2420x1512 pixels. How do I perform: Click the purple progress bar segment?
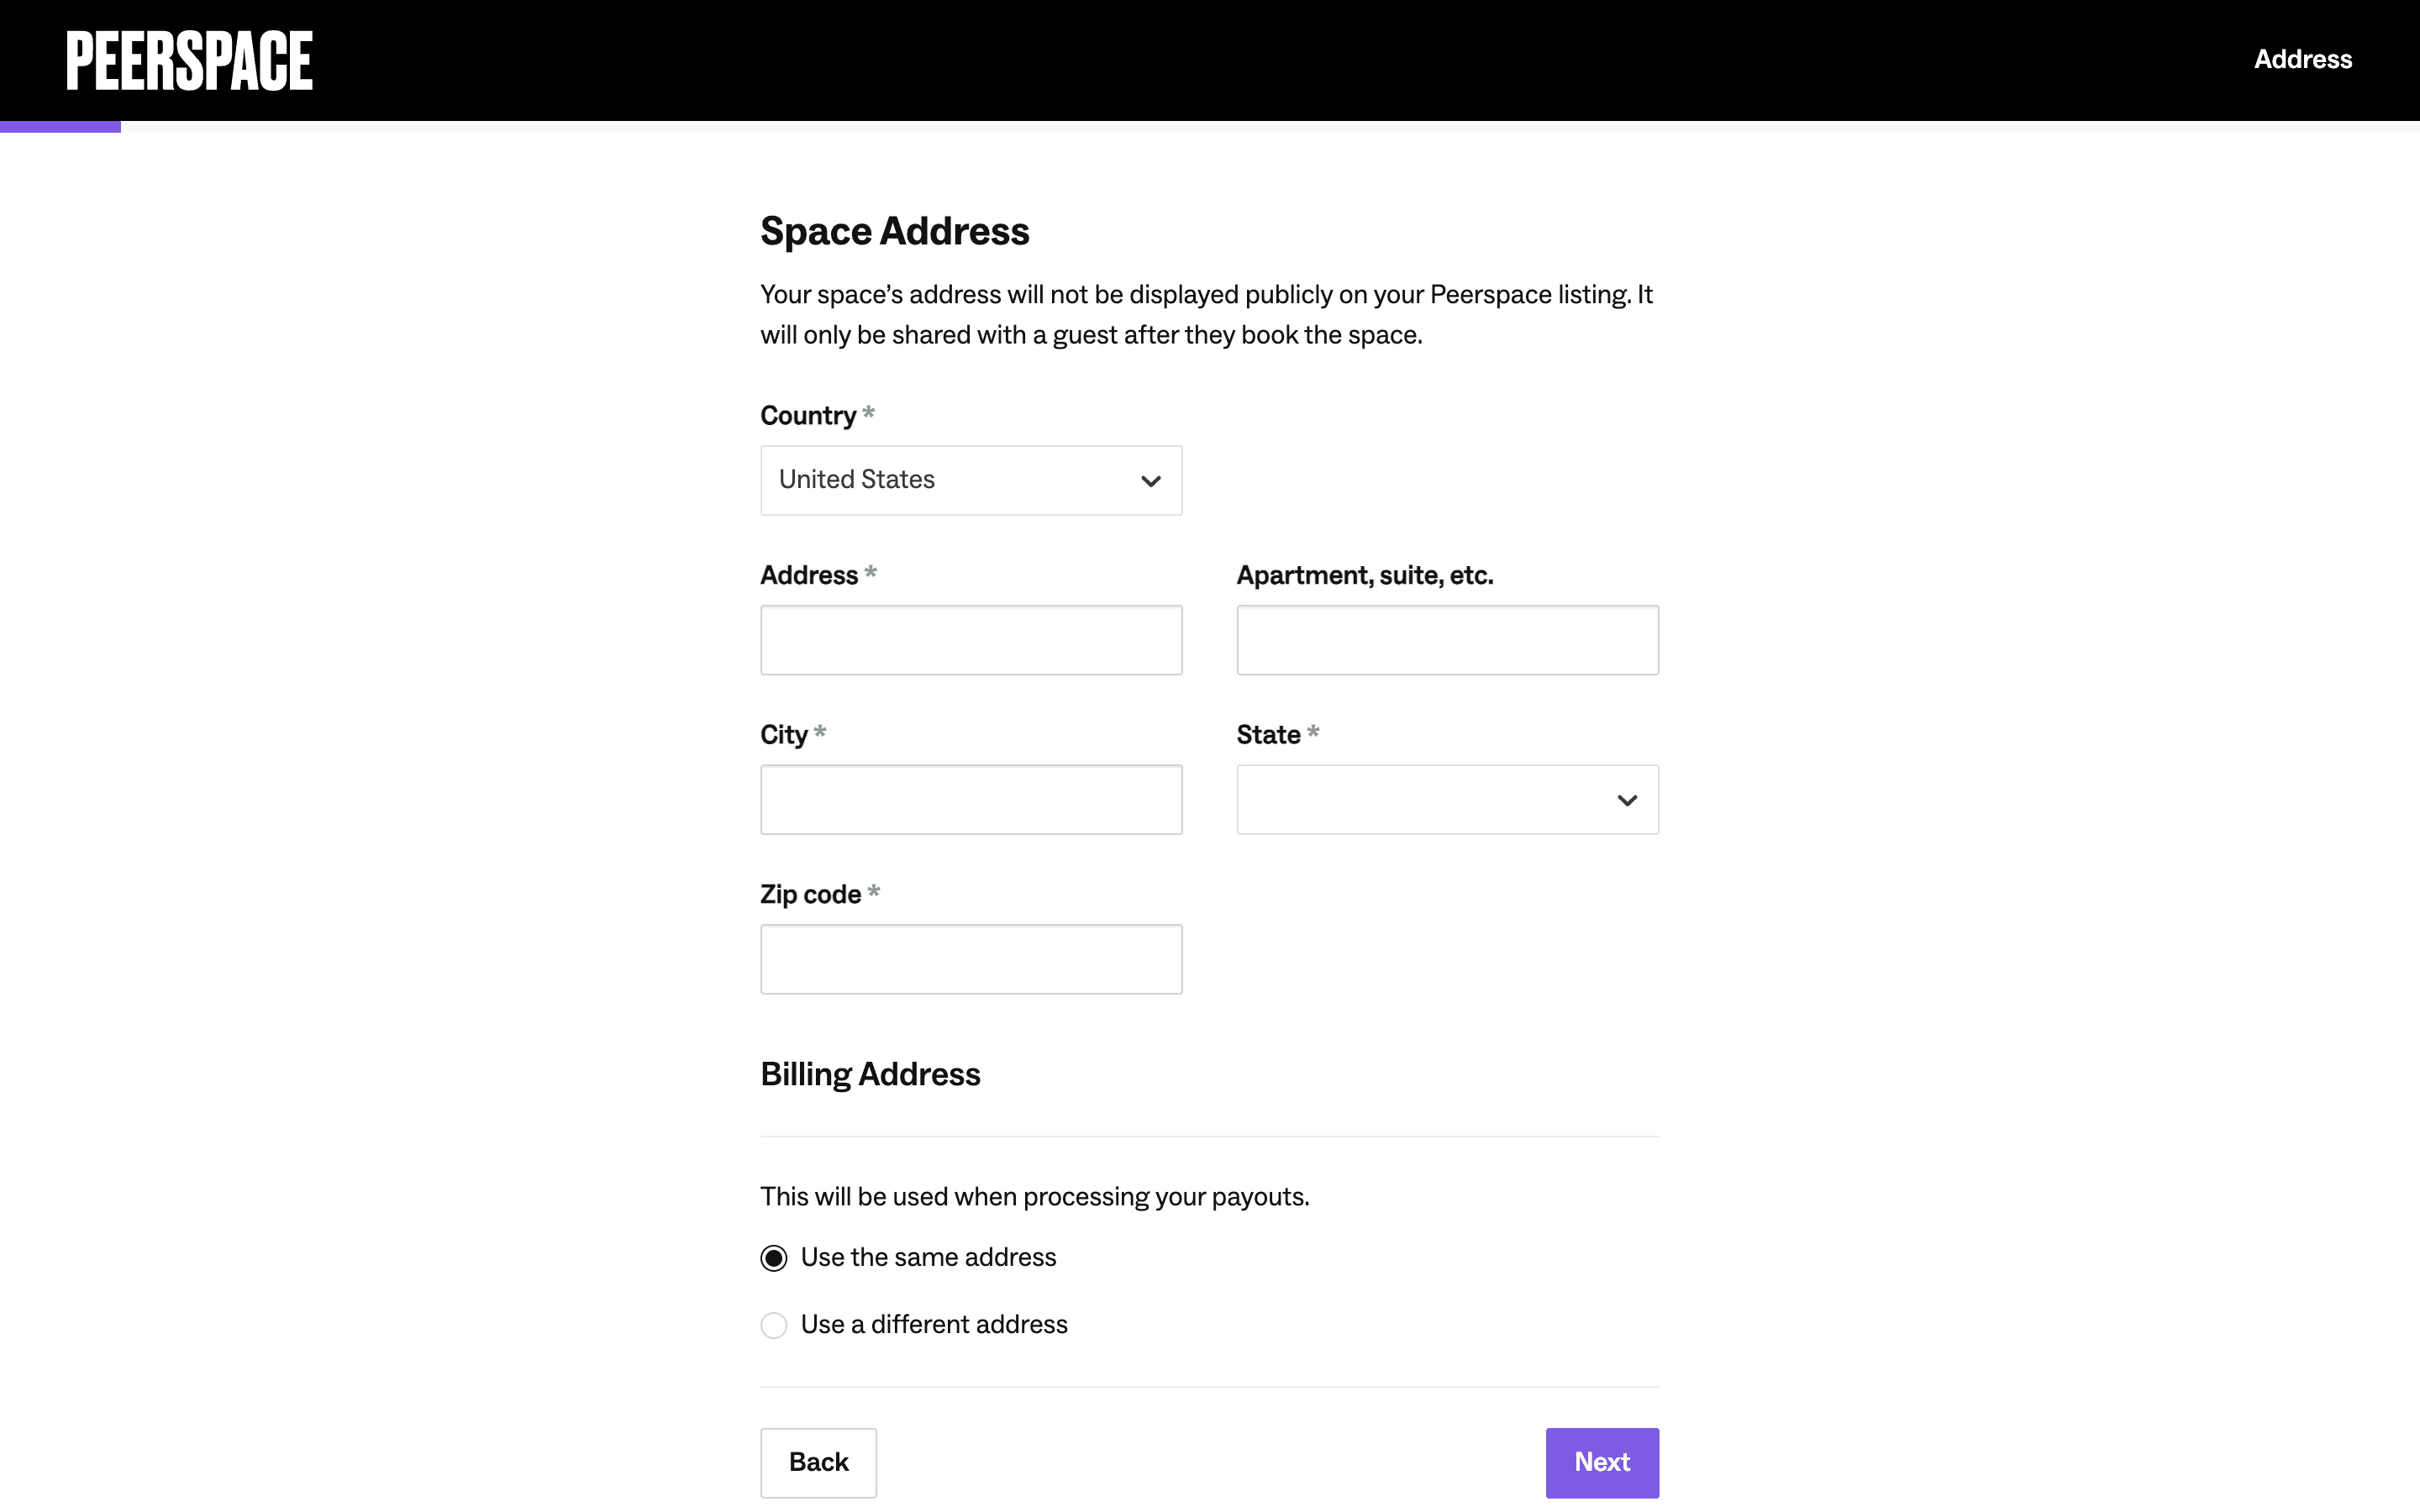coord(60,127)
